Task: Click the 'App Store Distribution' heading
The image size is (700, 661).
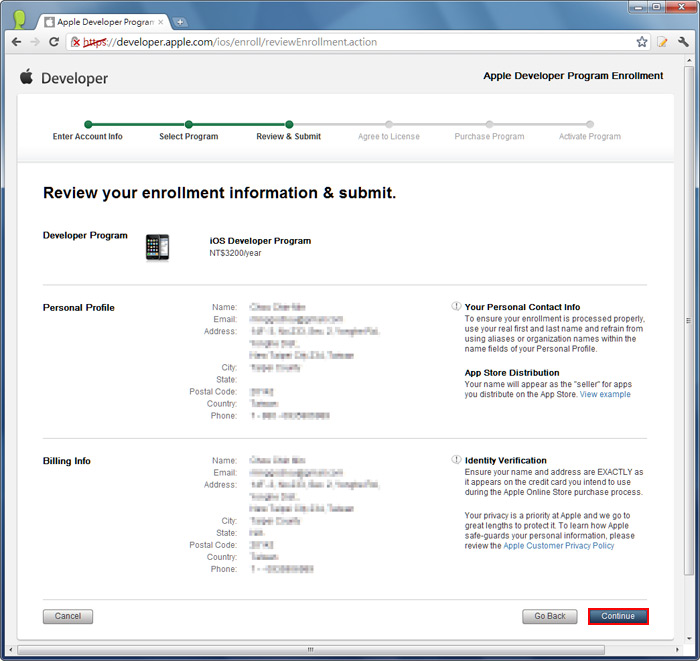Action: 512,373
